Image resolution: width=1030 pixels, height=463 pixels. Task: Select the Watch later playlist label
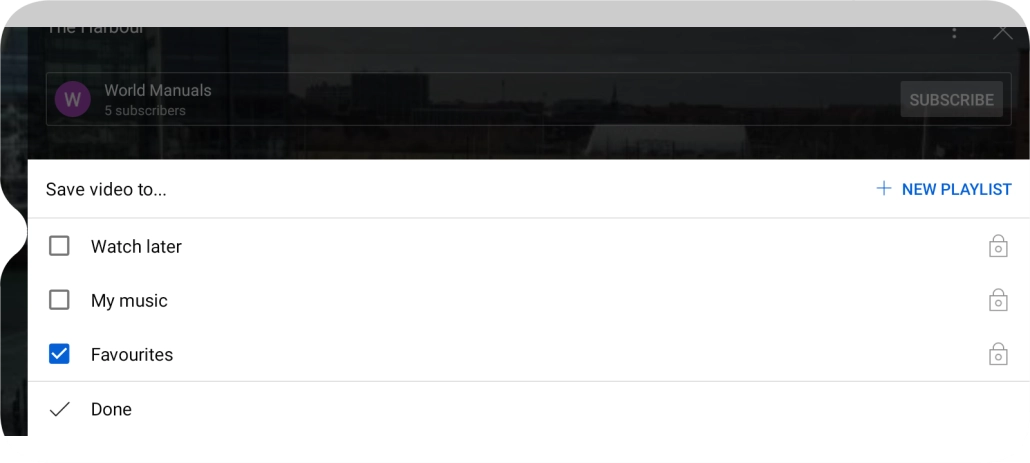(x=136, y=246)
